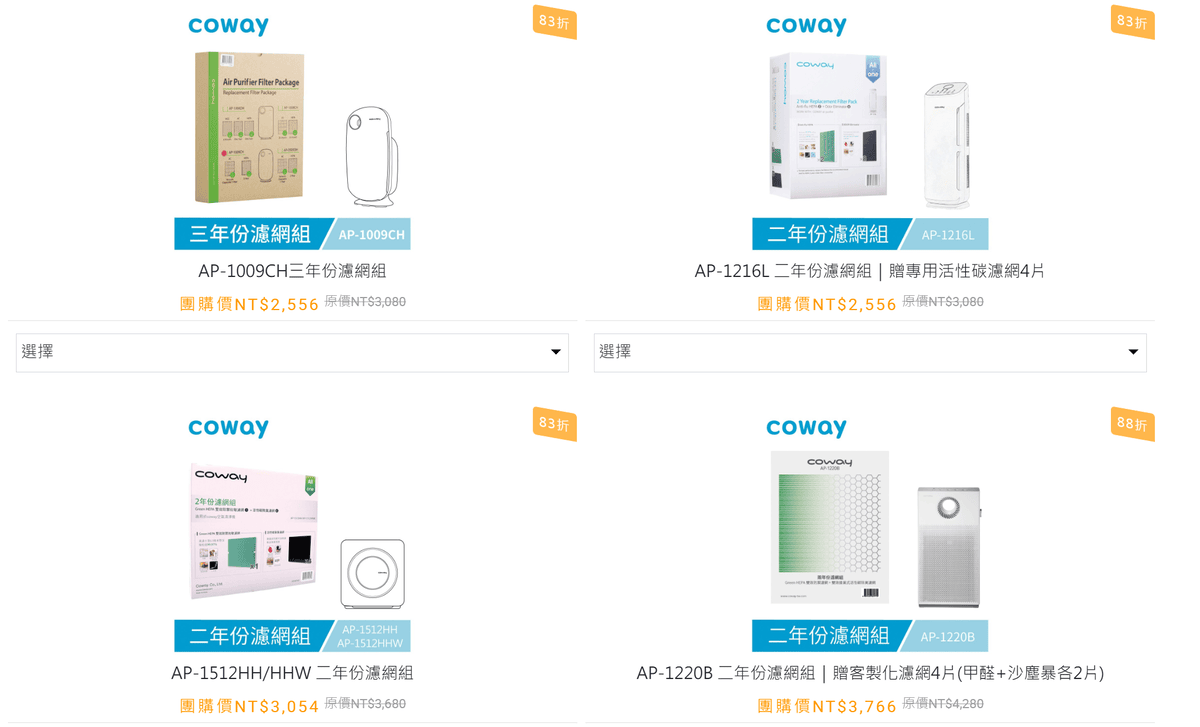Click the AP-1009CH filter package box image
Viewport: 1200px width, 727px height.
click(x=250, y=128)
